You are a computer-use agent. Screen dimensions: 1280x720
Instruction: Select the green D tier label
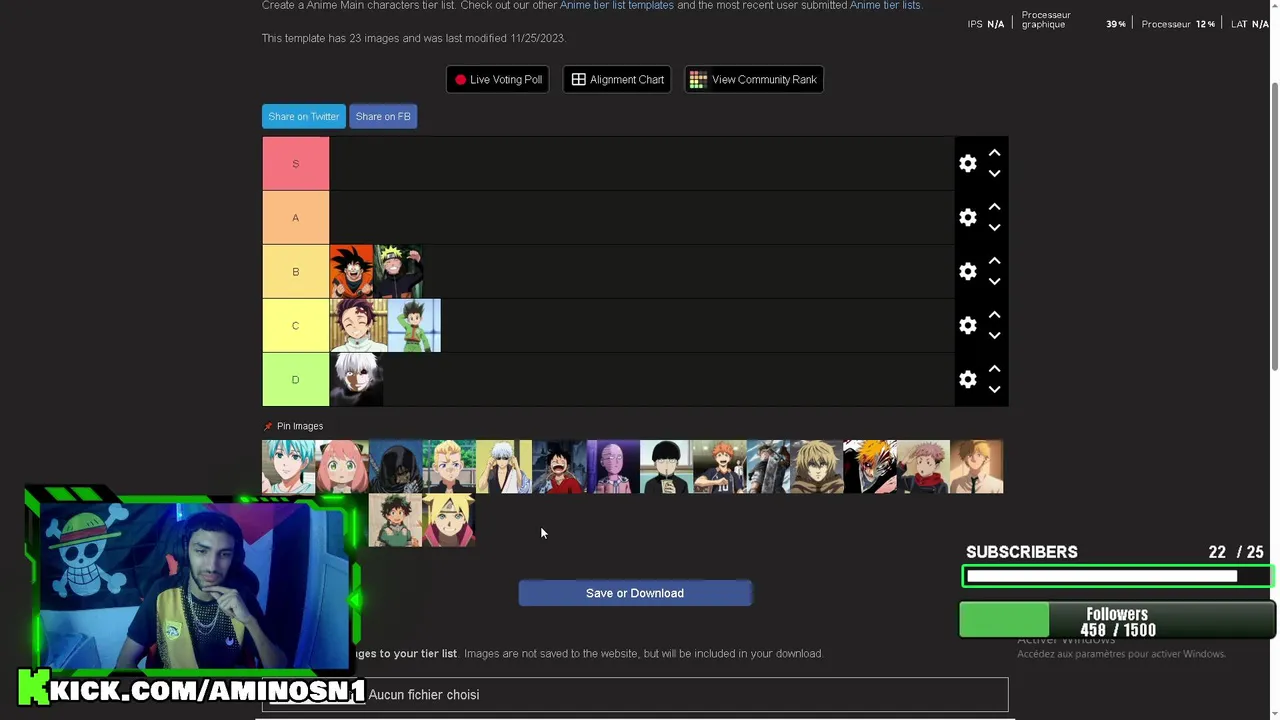click(x=295, y=379)
